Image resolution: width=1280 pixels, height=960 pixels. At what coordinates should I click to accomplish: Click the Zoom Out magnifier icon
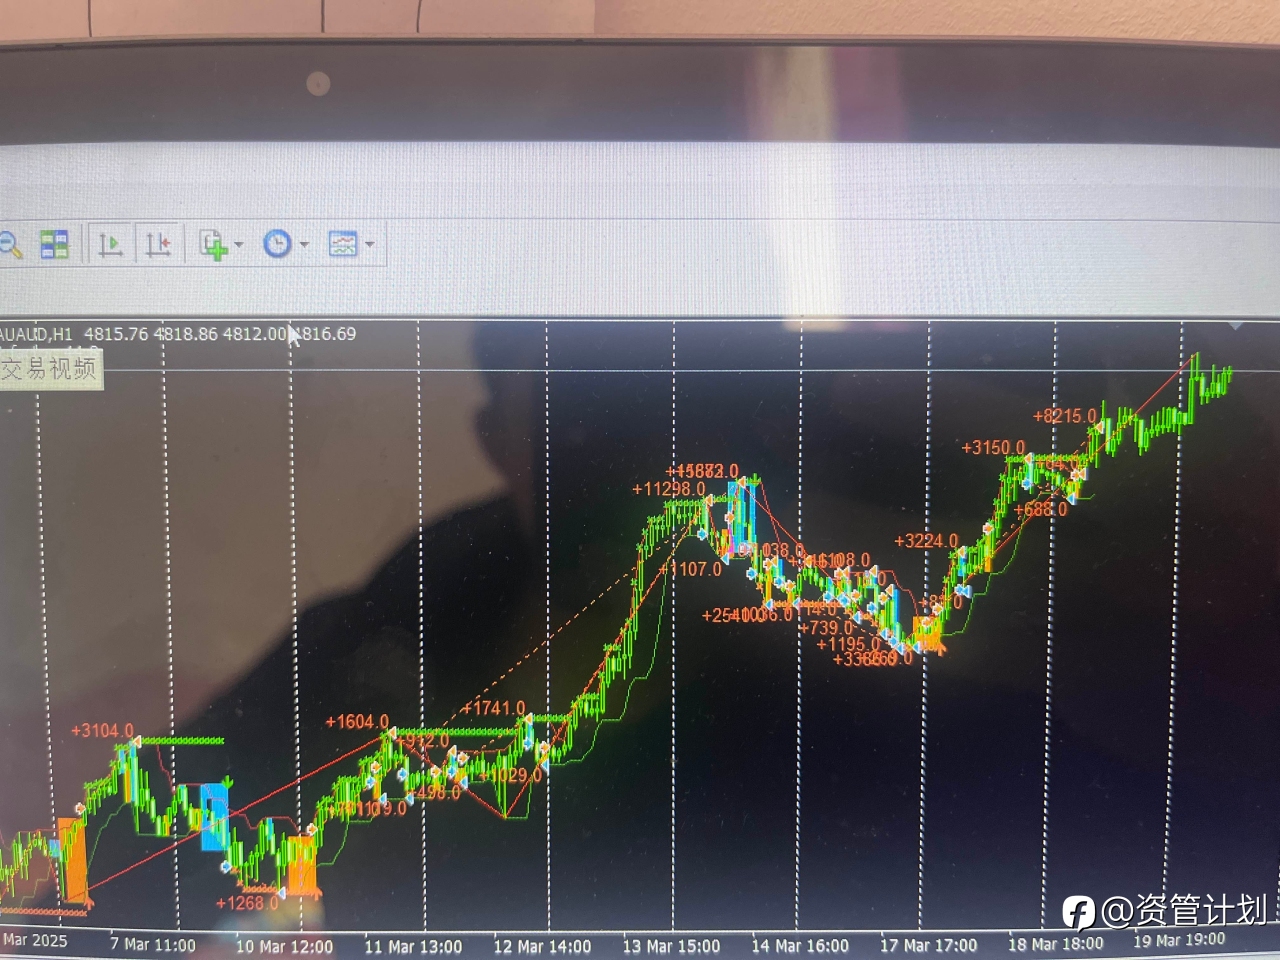tap(9, 244)
